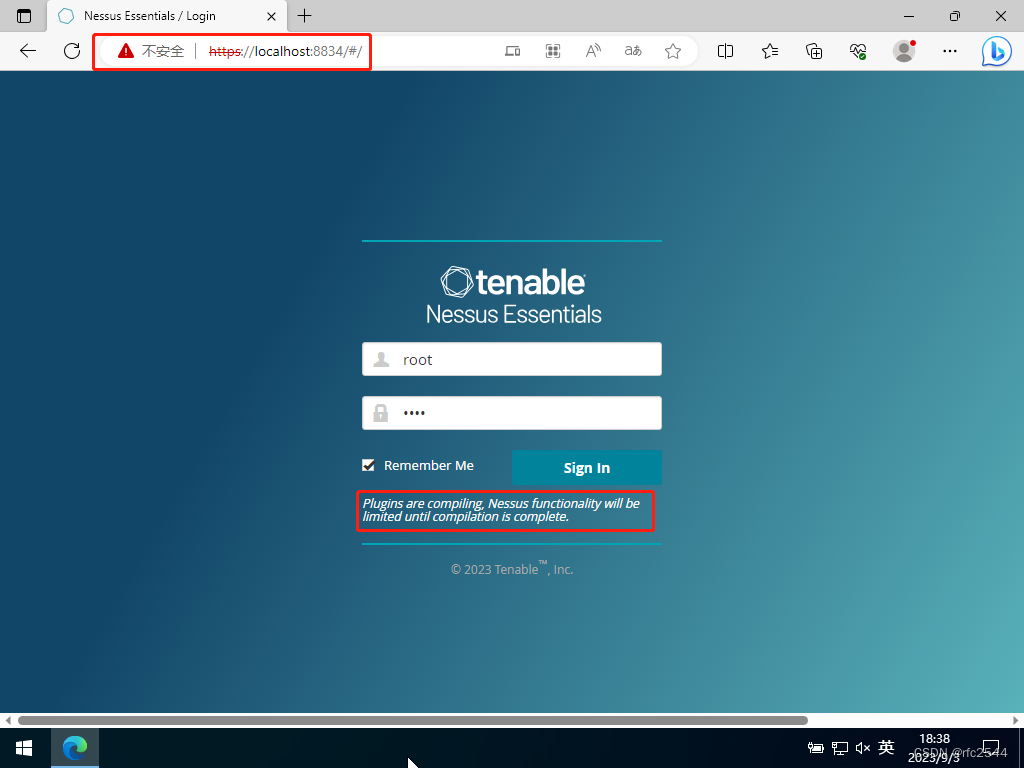Open the send-tab-to-devices icon
Image resolution: width=1024 pixels, height=768 pixels.
point(513,51)
